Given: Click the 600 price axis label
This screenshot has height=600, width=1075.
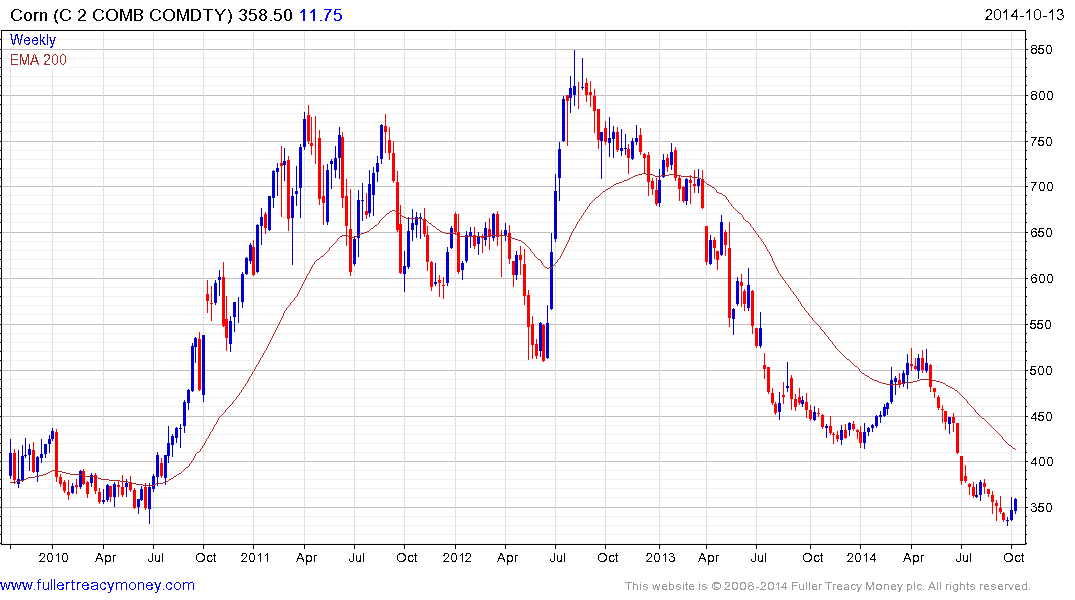Looking at the screenshot, I should click(x=1041, y=279).
